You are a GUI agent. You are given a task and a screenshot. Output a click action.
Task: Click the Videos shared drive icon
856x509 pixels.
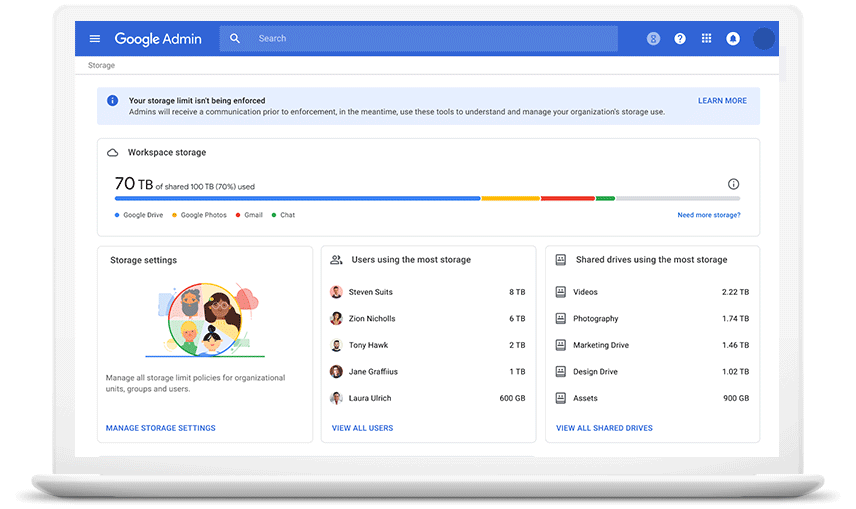(x=561, y=292)
